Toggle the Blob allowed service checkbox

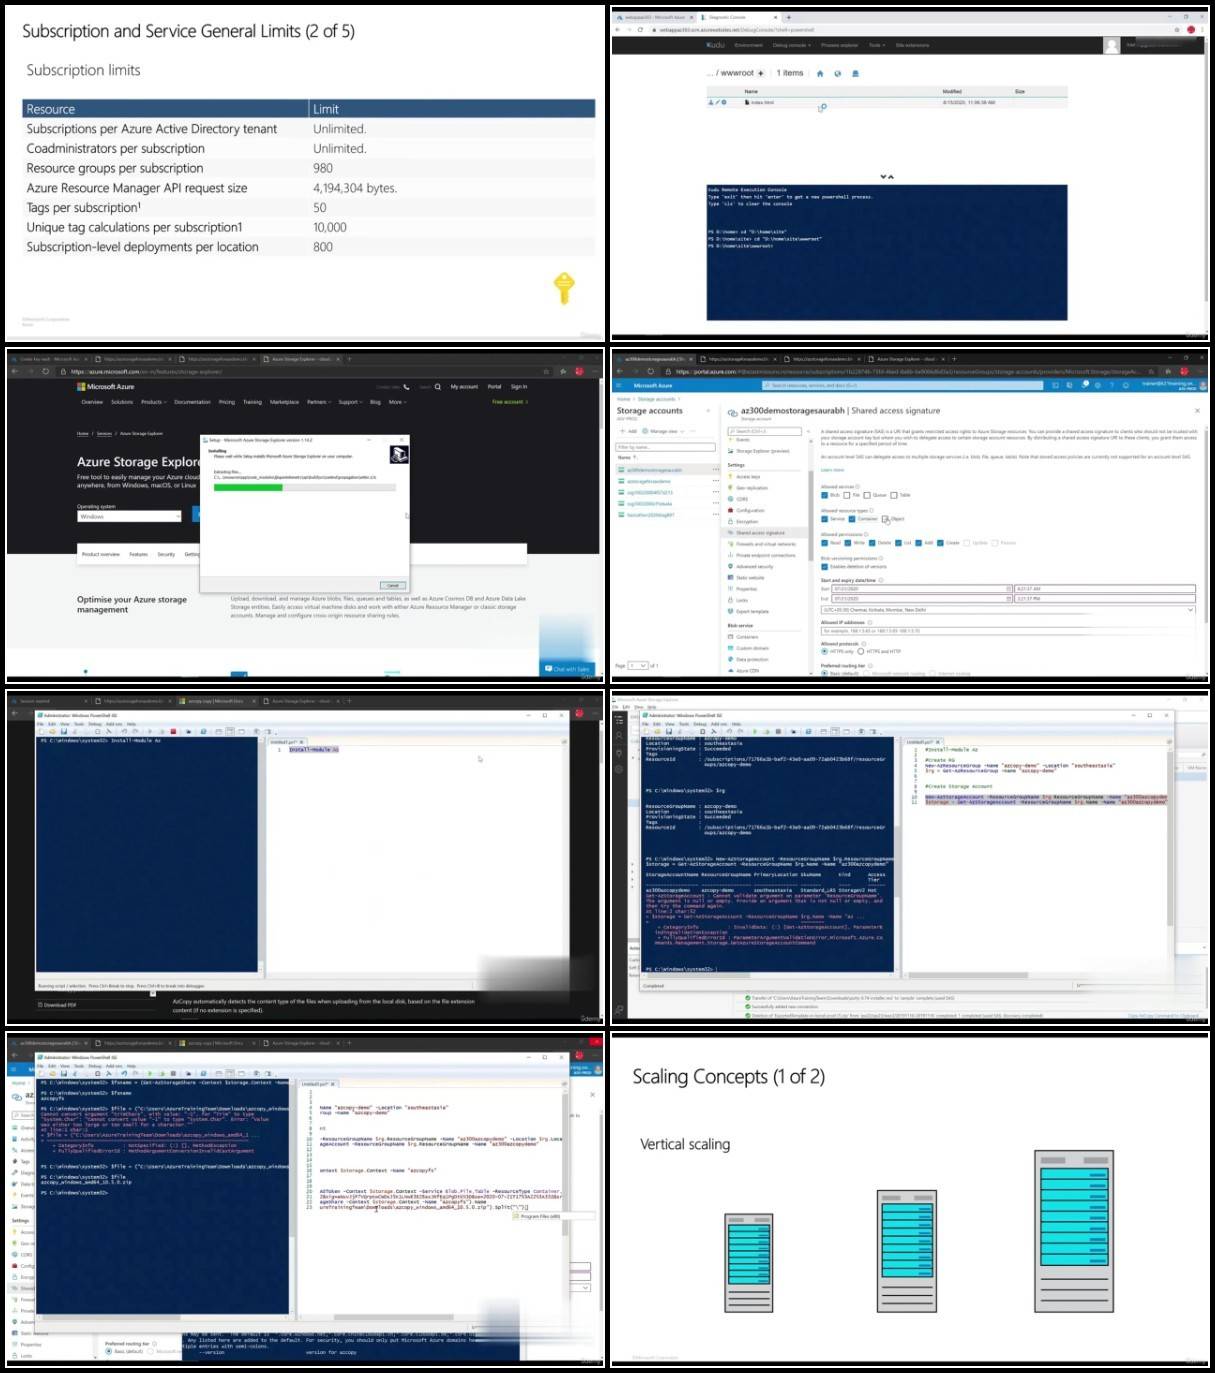click(x=824, y=495)
